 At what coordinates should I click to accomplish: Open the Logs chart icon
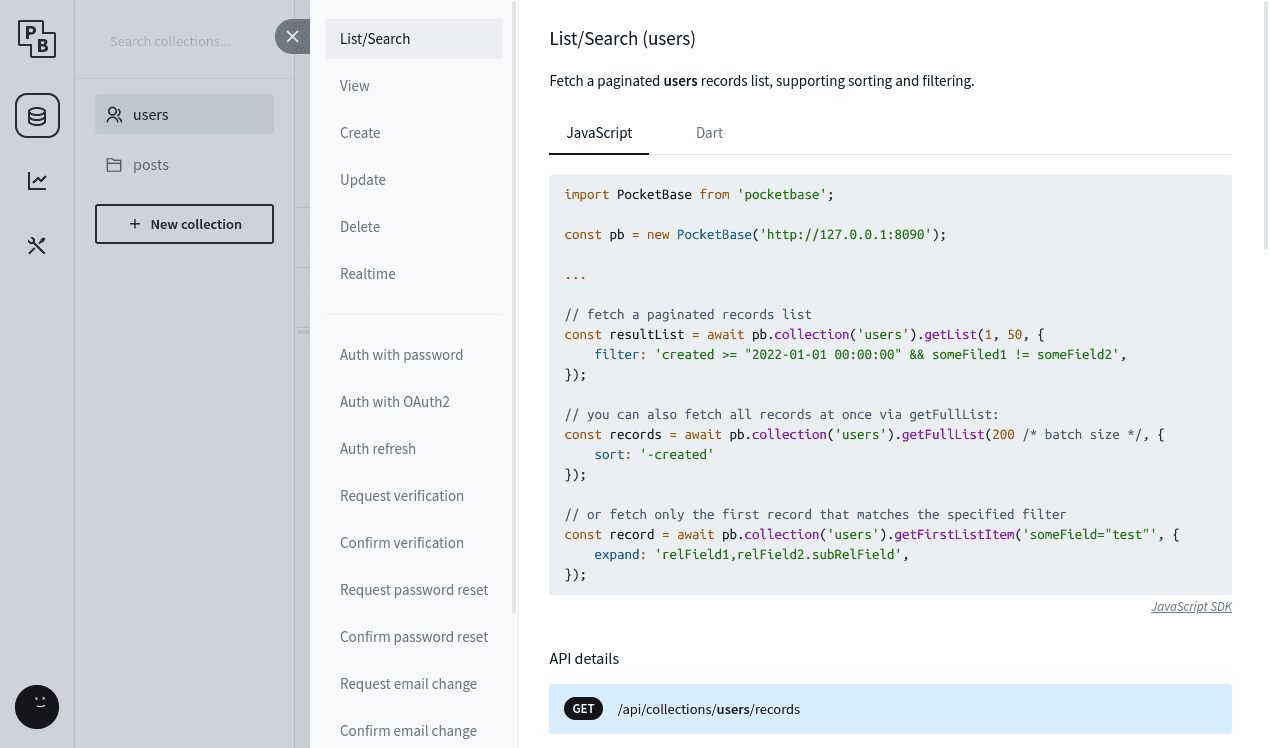click(37, 181)
